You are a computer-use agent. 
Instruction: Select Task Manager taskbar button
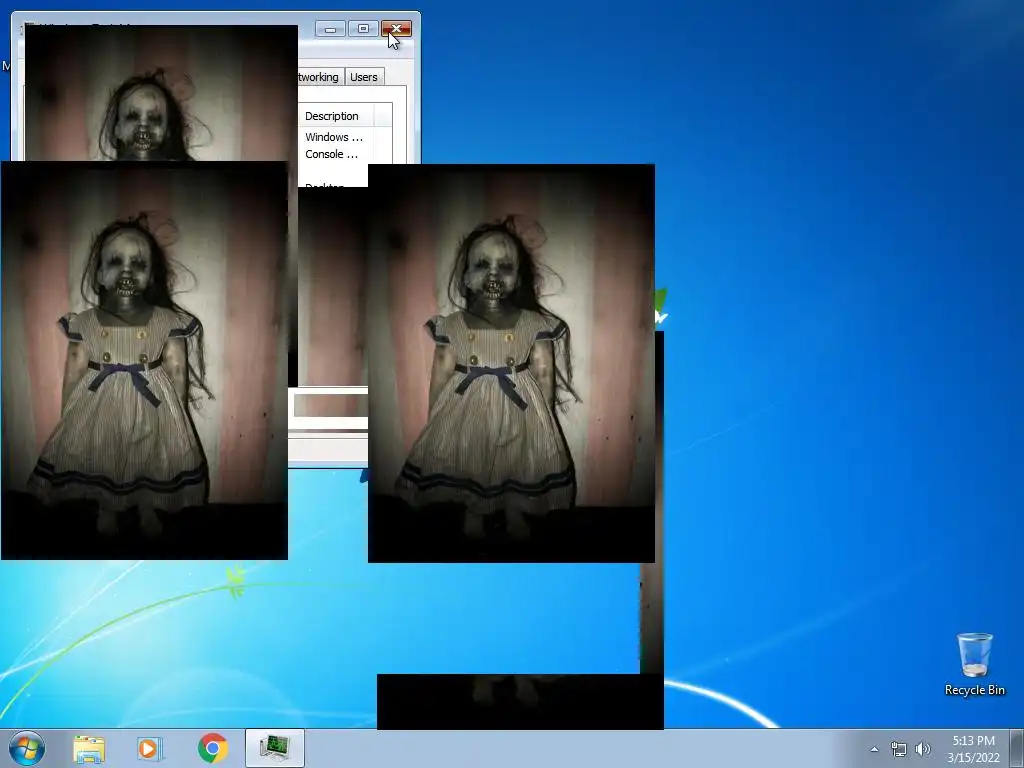(x=275, y=748)
